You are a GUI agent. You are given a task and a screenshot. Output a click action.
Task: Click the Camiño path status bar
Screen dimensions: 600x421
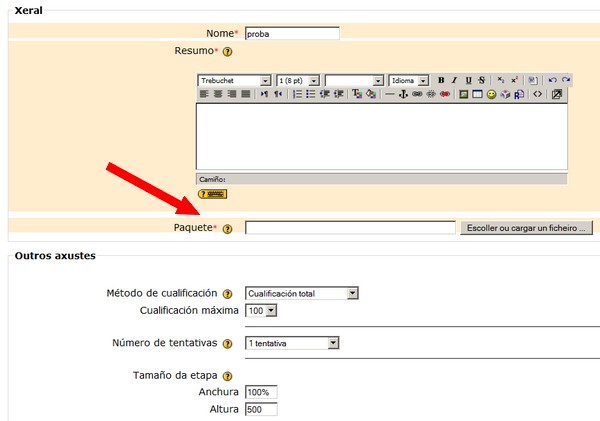[382, 179]
